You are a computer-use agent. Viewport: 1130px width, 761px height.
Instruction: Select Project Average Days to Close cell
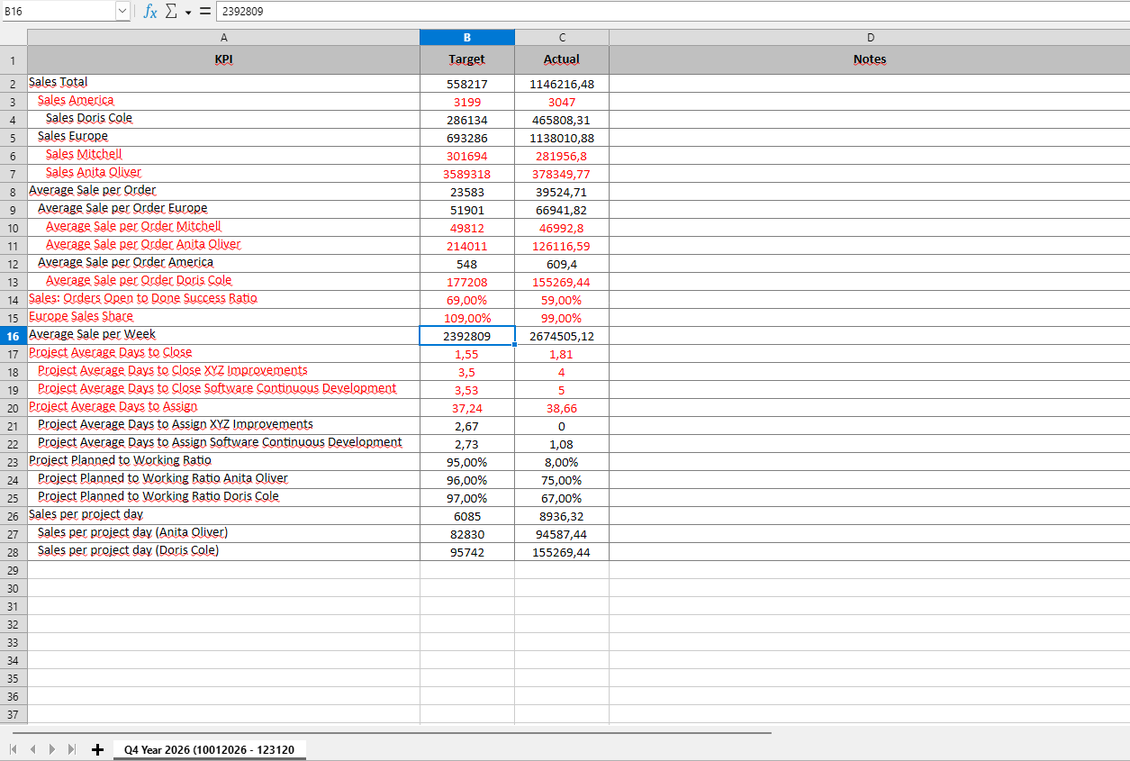[x=223, y=354]
